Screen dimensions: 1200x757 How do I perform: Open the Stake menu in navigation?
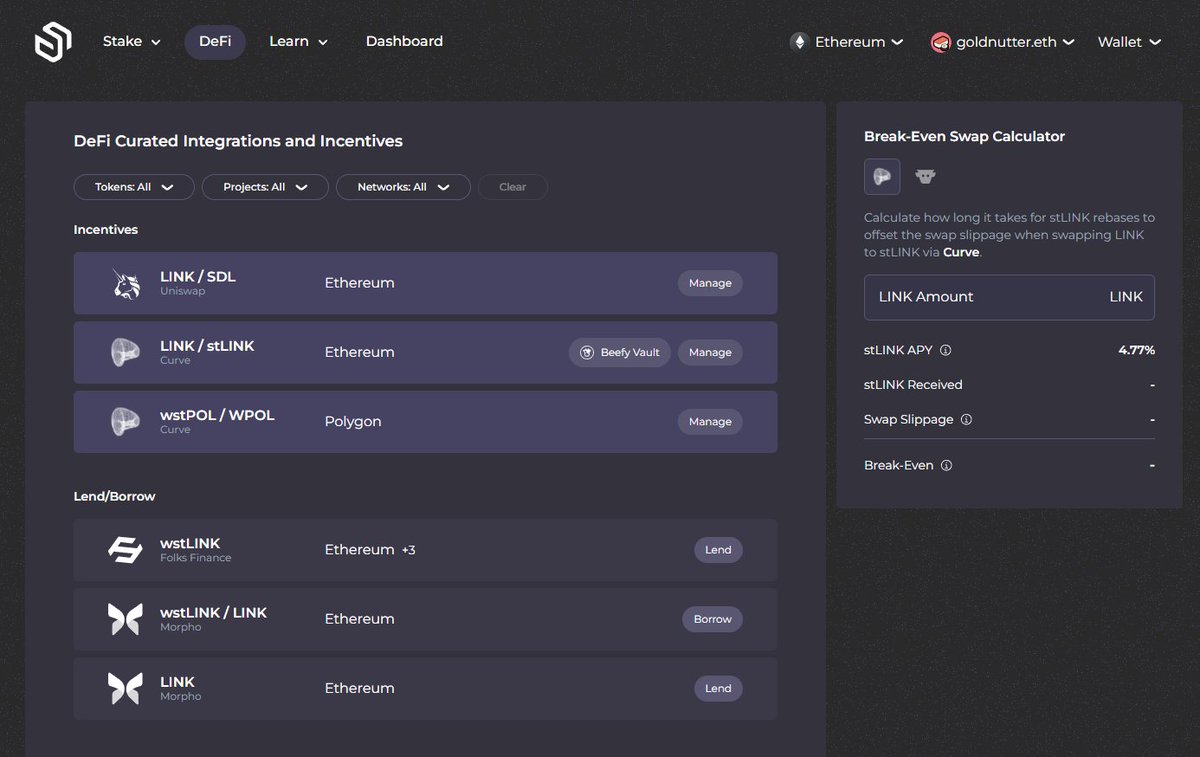click(x=131, y=42)
